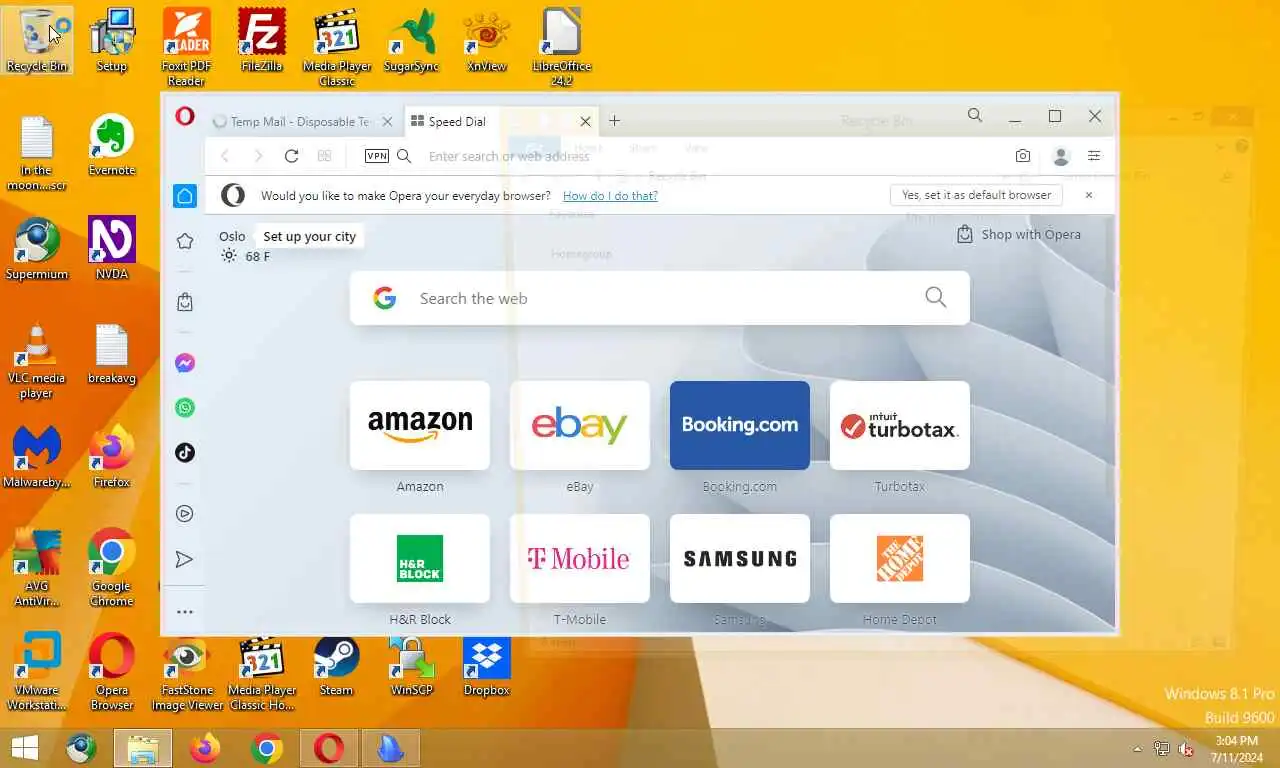Image resolution: width=1280 pixels, height=768 pixels.
Task: Close the Speed Dial tab
Action: (586, 122)
